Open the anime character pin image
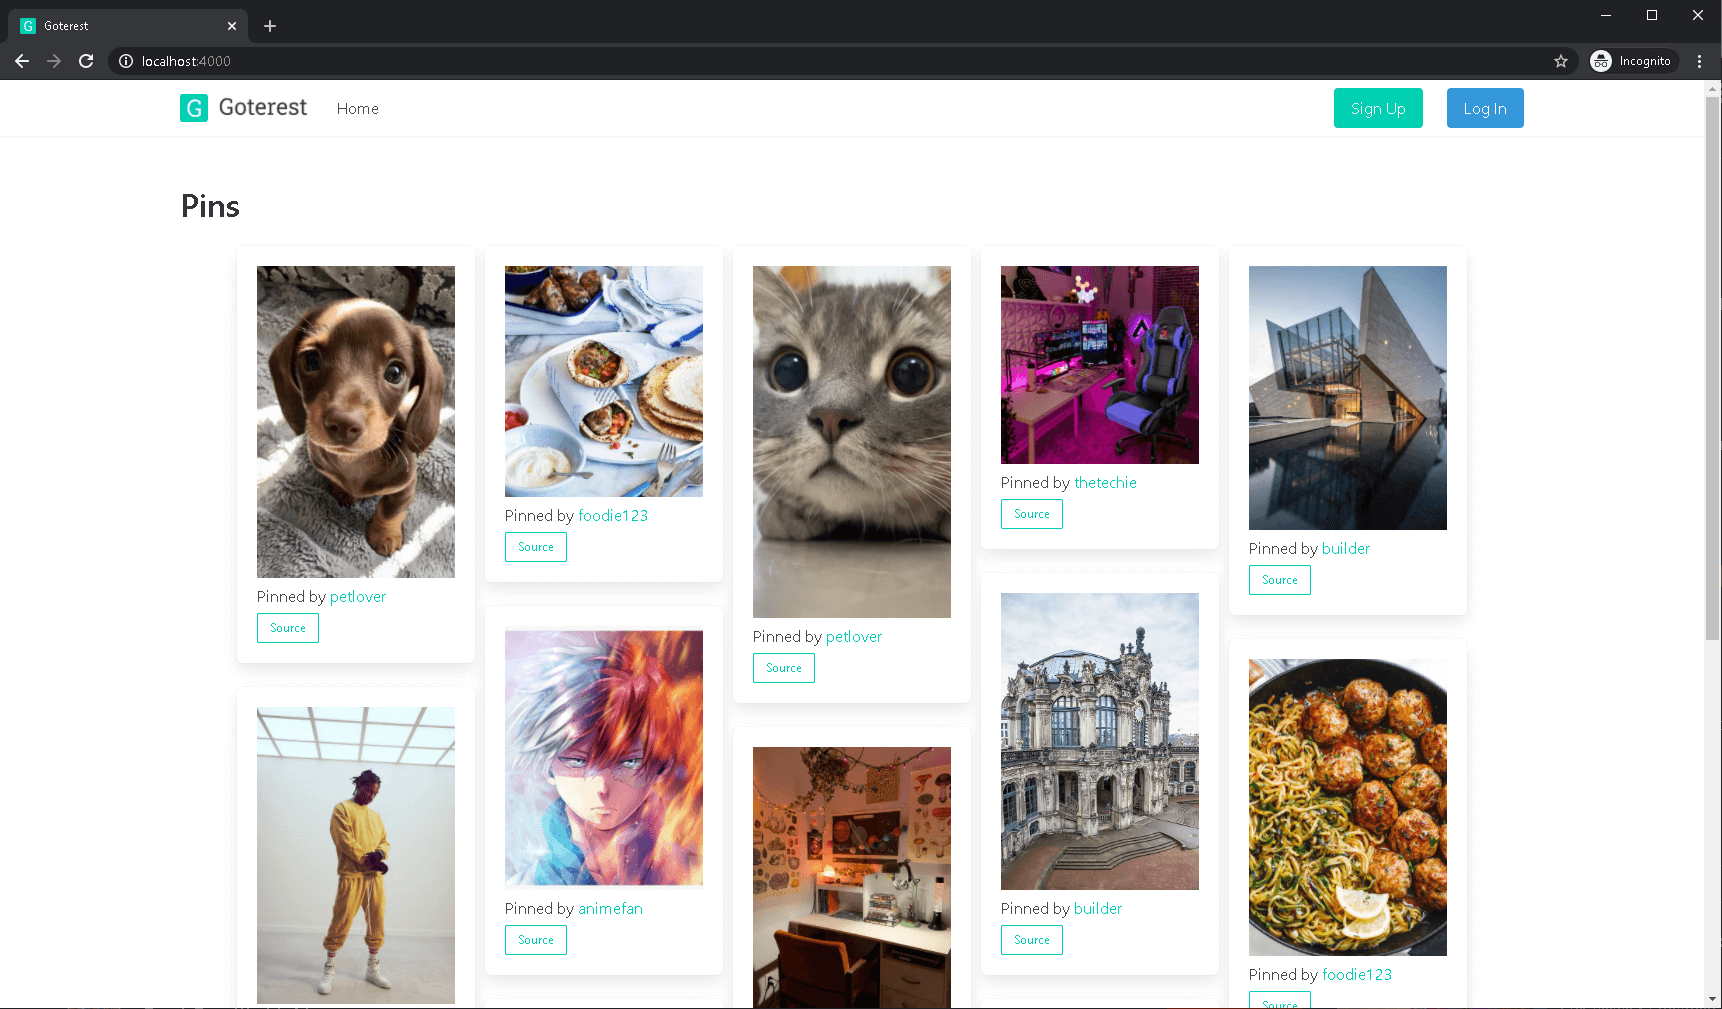 coord(604,758)
